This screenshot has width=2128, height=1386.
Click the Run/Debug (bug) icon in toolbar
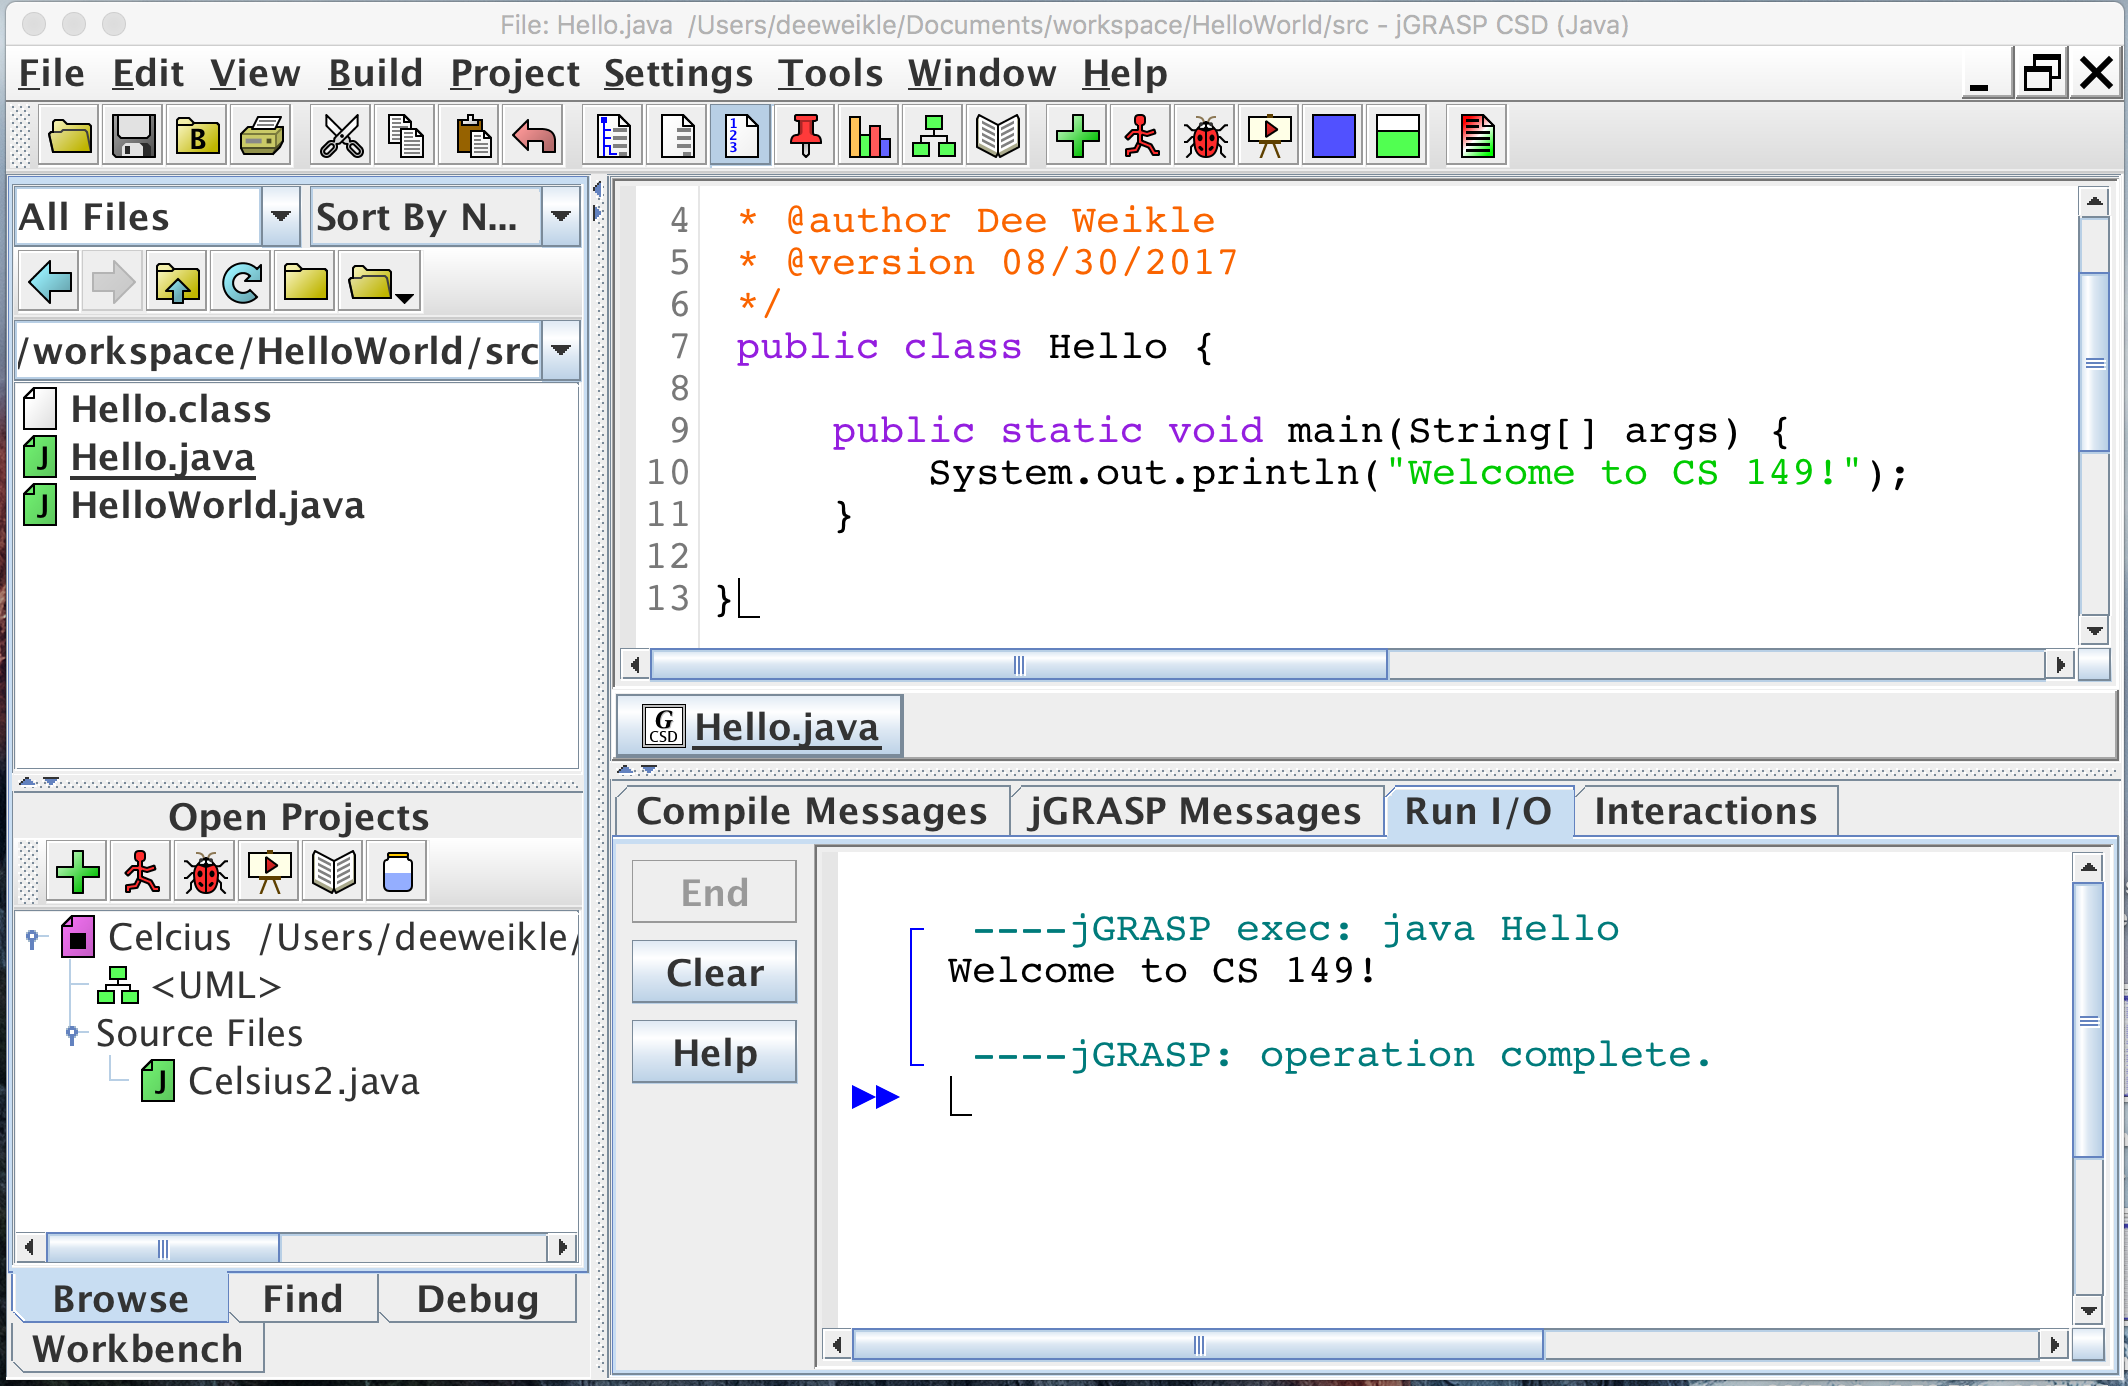click(1208, 136)
